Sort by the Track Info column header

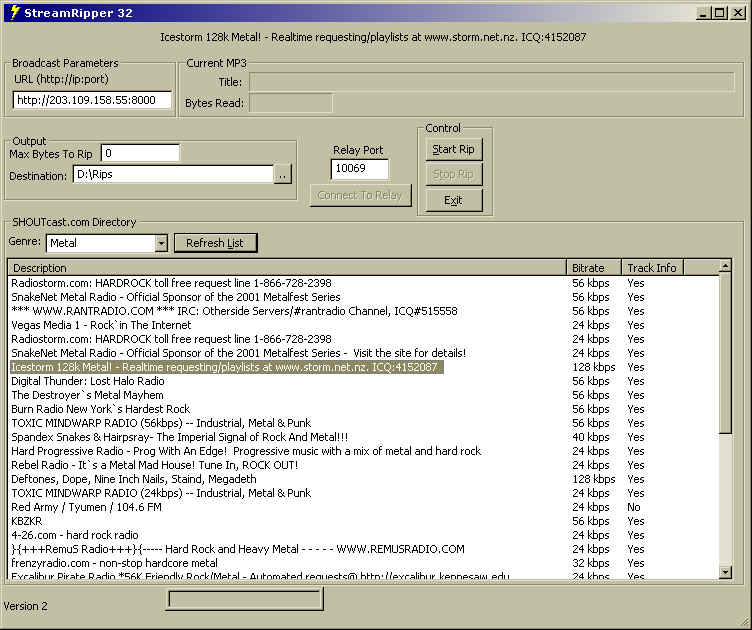point(652,268)
